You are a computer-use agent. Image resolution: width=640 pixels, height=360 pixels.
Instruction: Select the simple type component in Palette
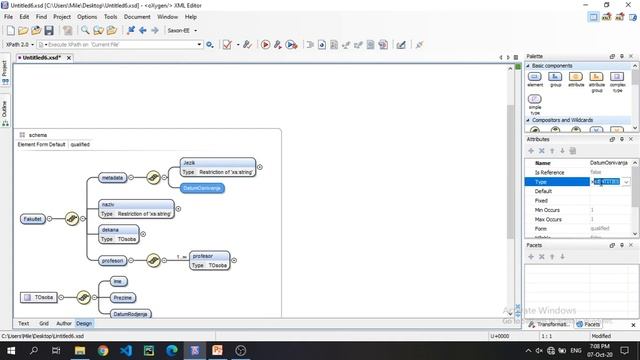[x=535, y=104]
